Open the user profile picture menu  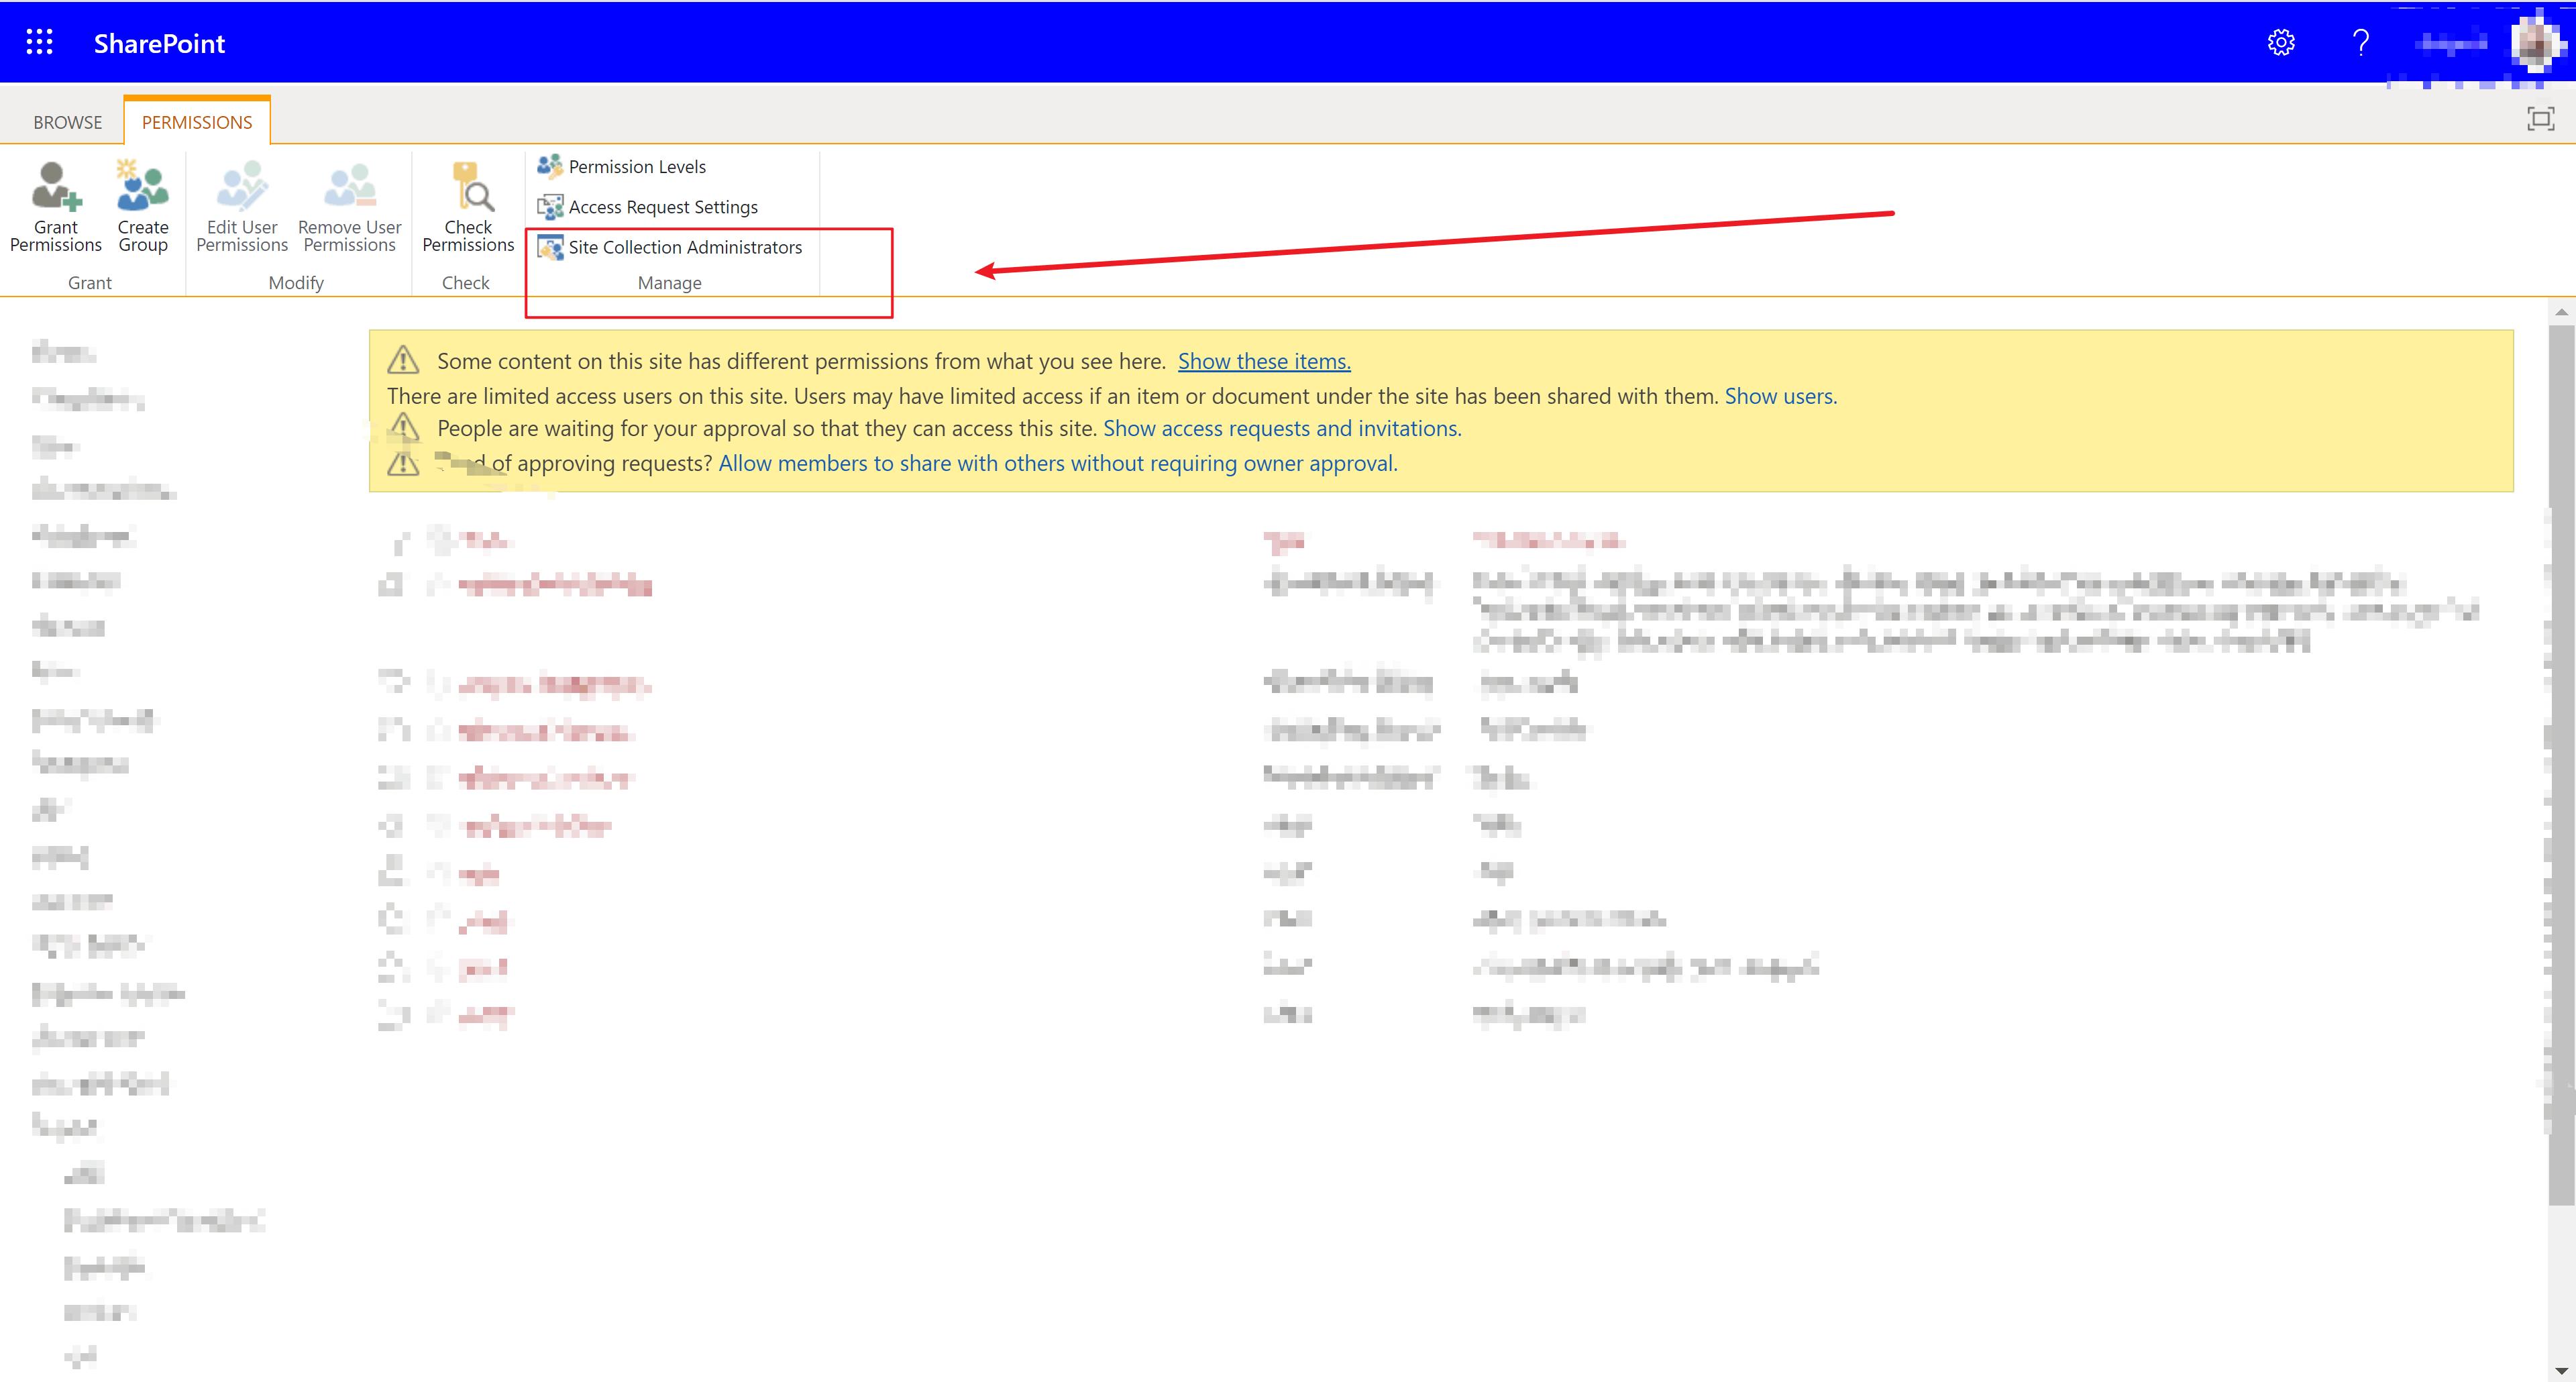point(2536,42)
